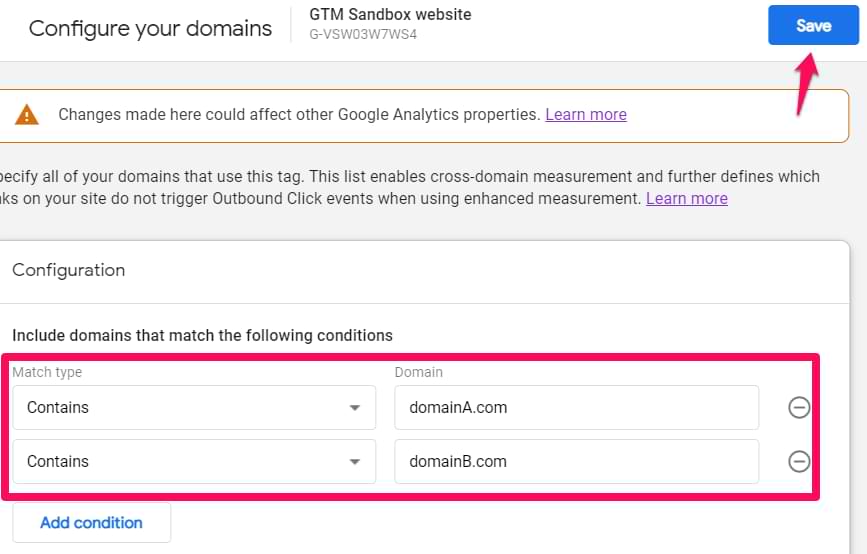This screenshot has width=867, height=554.
Task: Click the domainB.com domain input field
Action: [x=576, y=461]
